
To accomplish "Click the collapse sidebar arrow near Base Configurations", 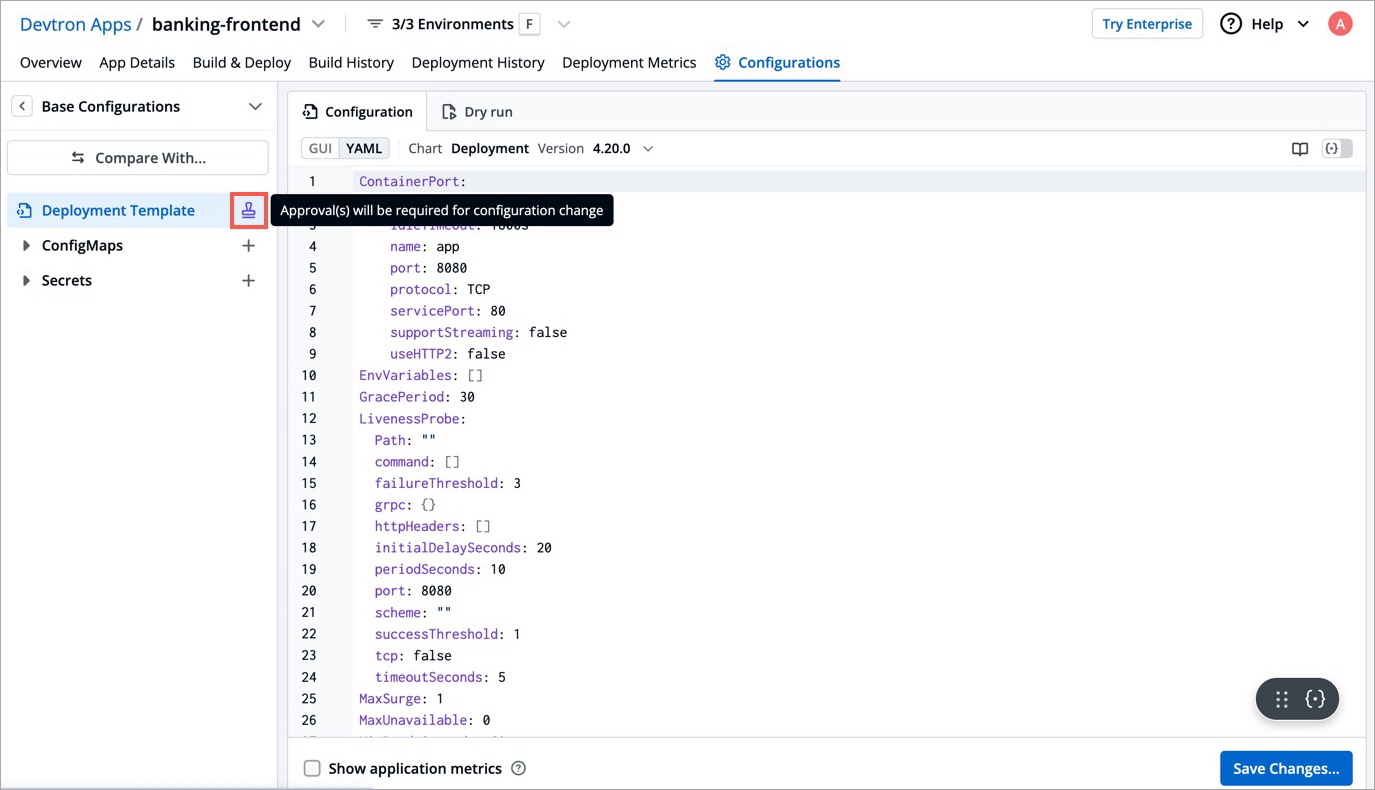I will coord(22,106).
